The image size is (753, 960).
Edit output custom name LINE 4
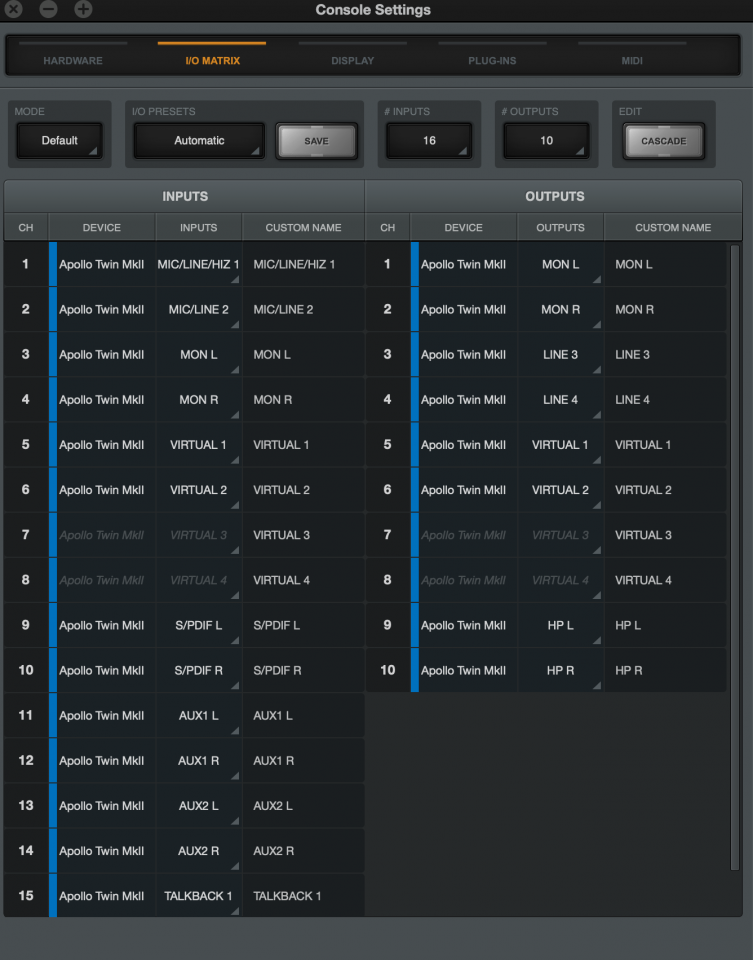665,400
